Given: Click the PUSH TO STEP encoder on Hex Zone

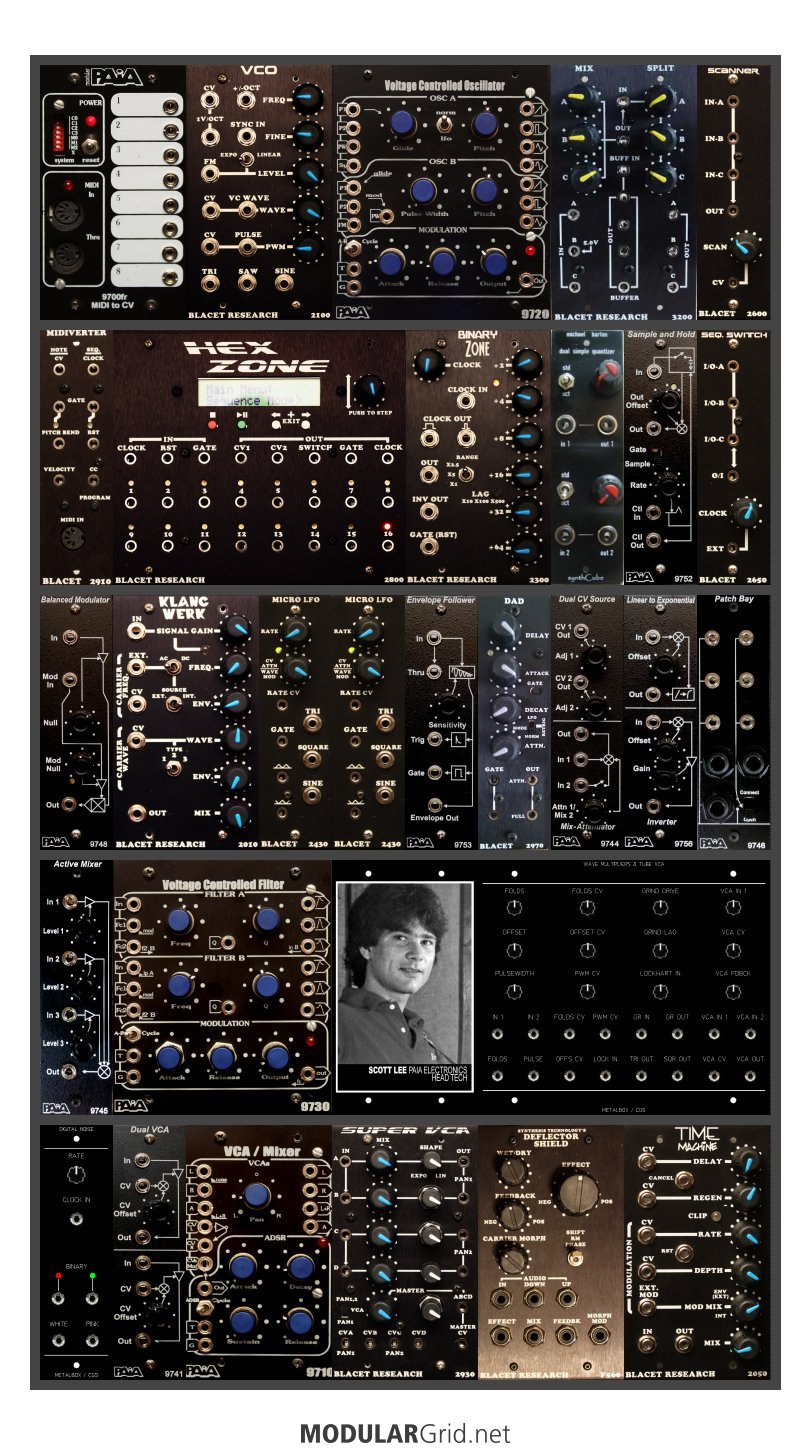Looking at the screenshot, I should coord(369,391).
